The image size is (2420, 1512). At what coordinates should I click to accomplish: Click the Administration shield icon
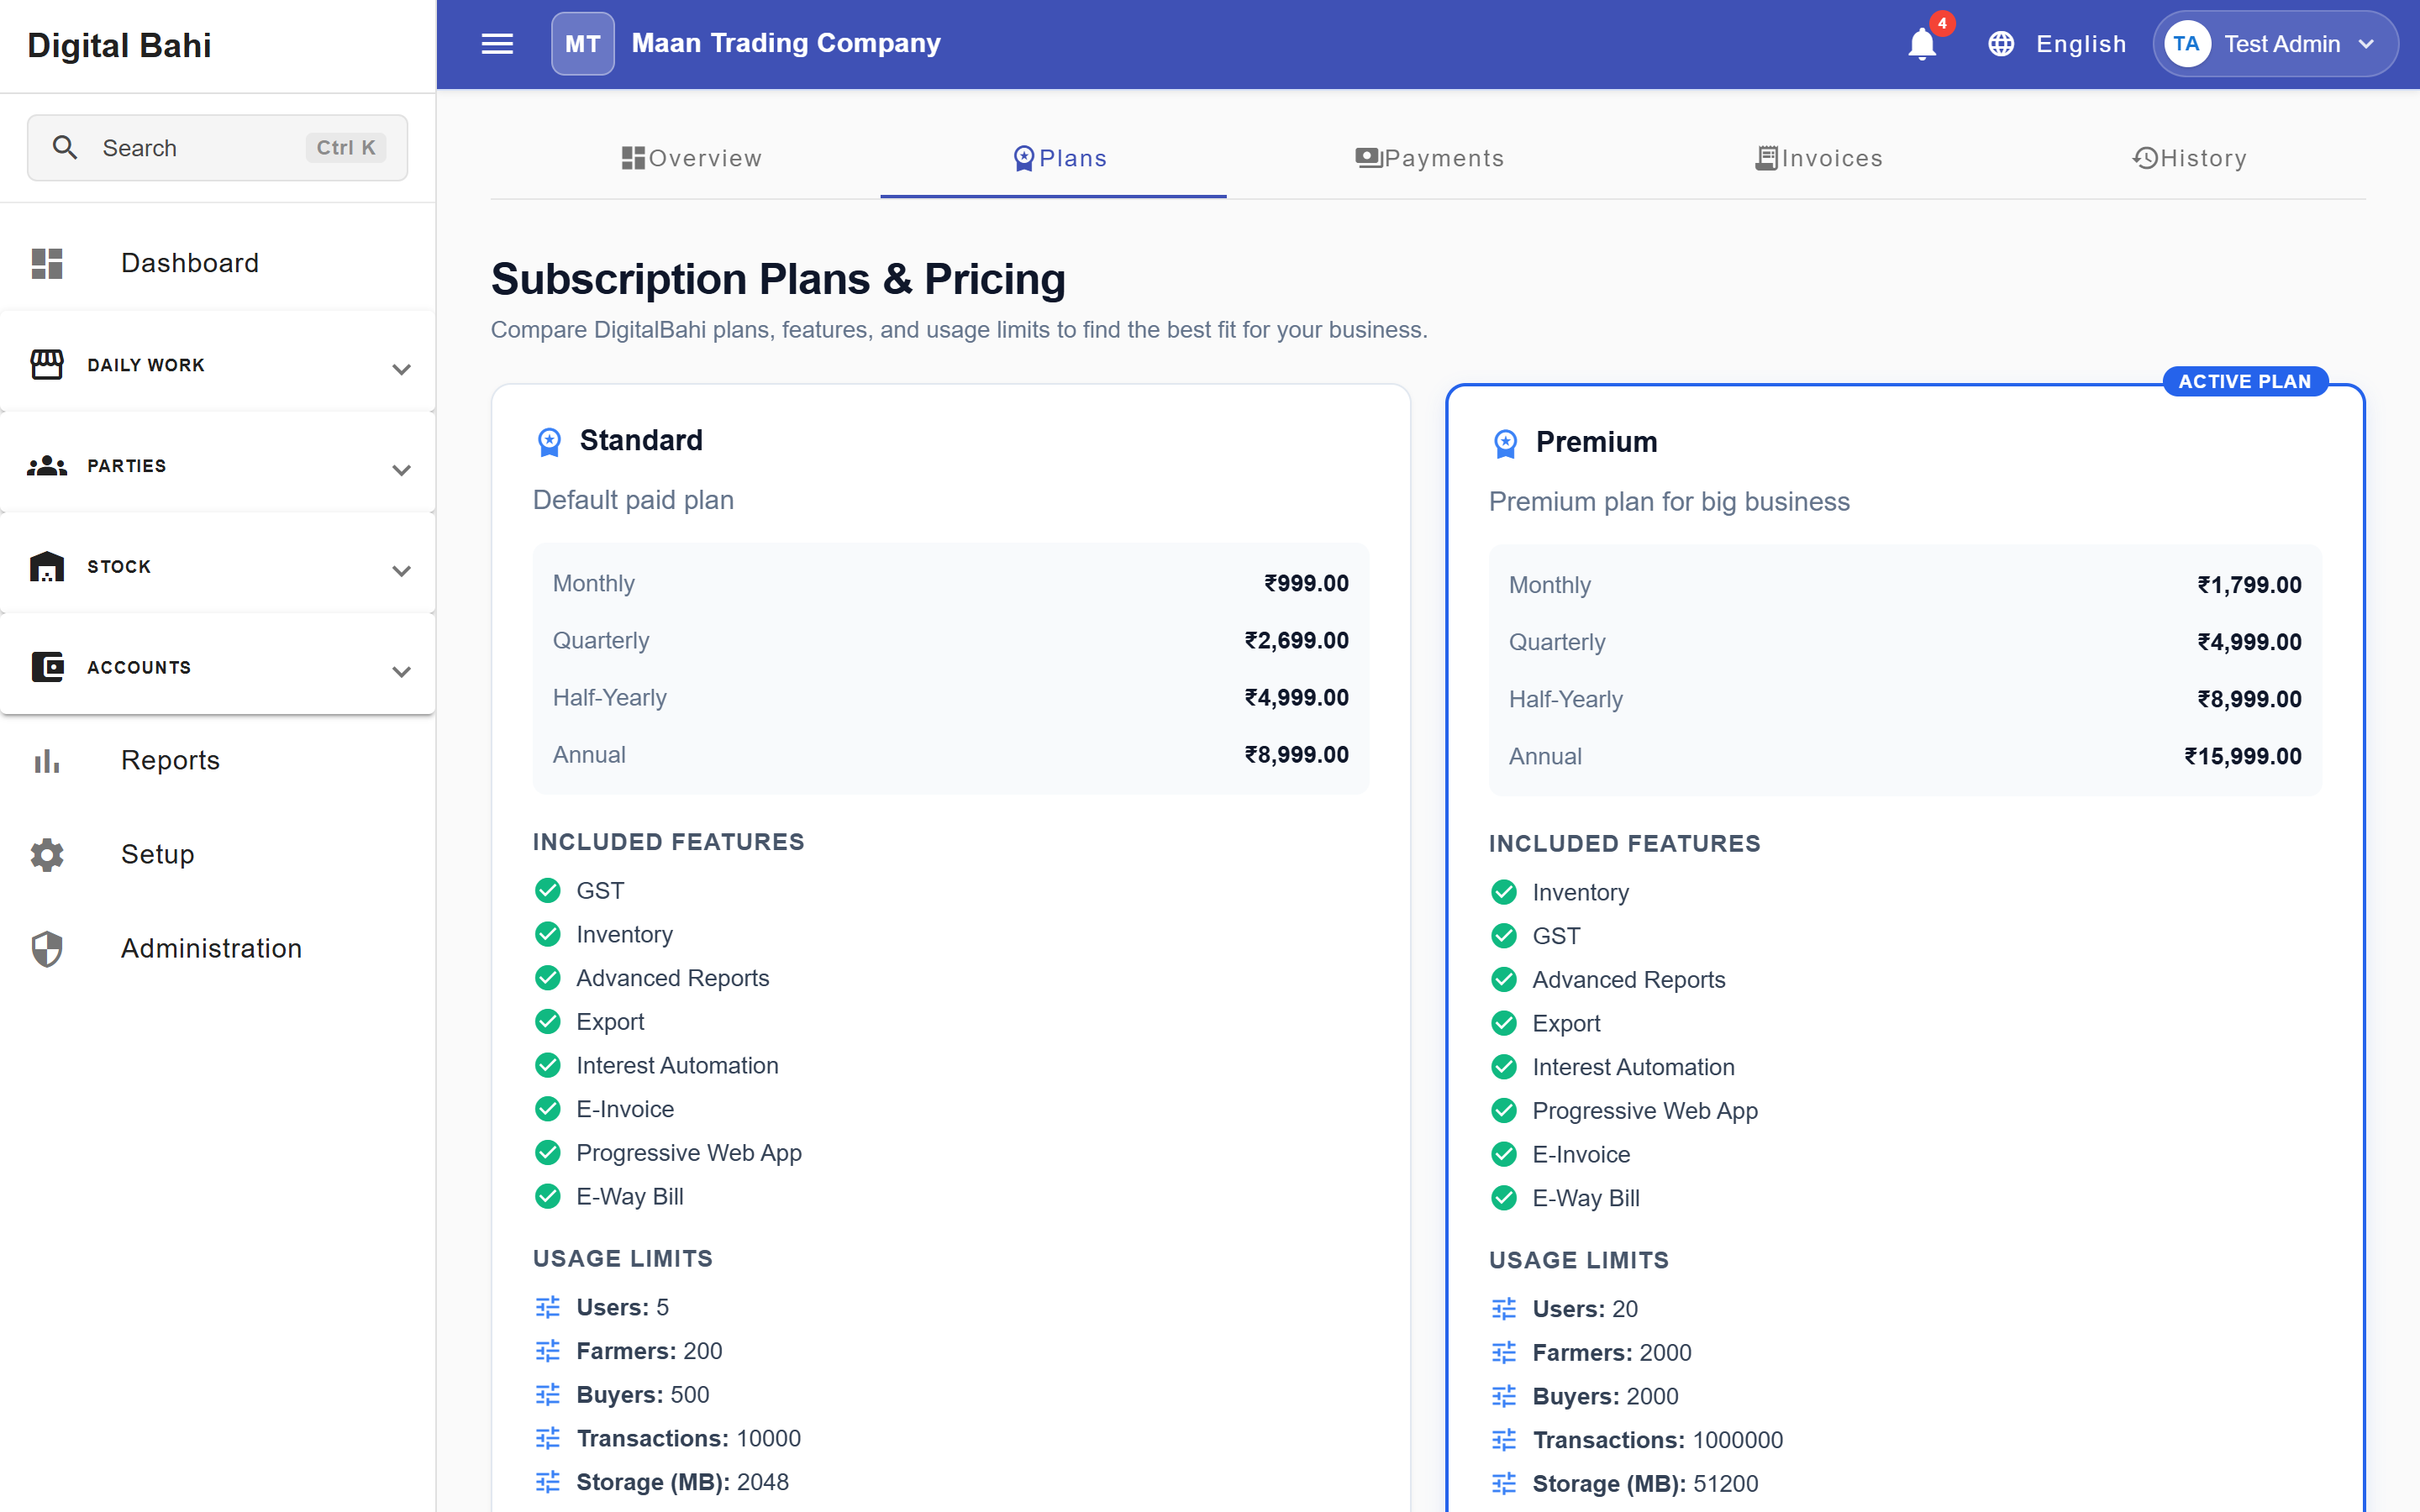pos(47,949)
